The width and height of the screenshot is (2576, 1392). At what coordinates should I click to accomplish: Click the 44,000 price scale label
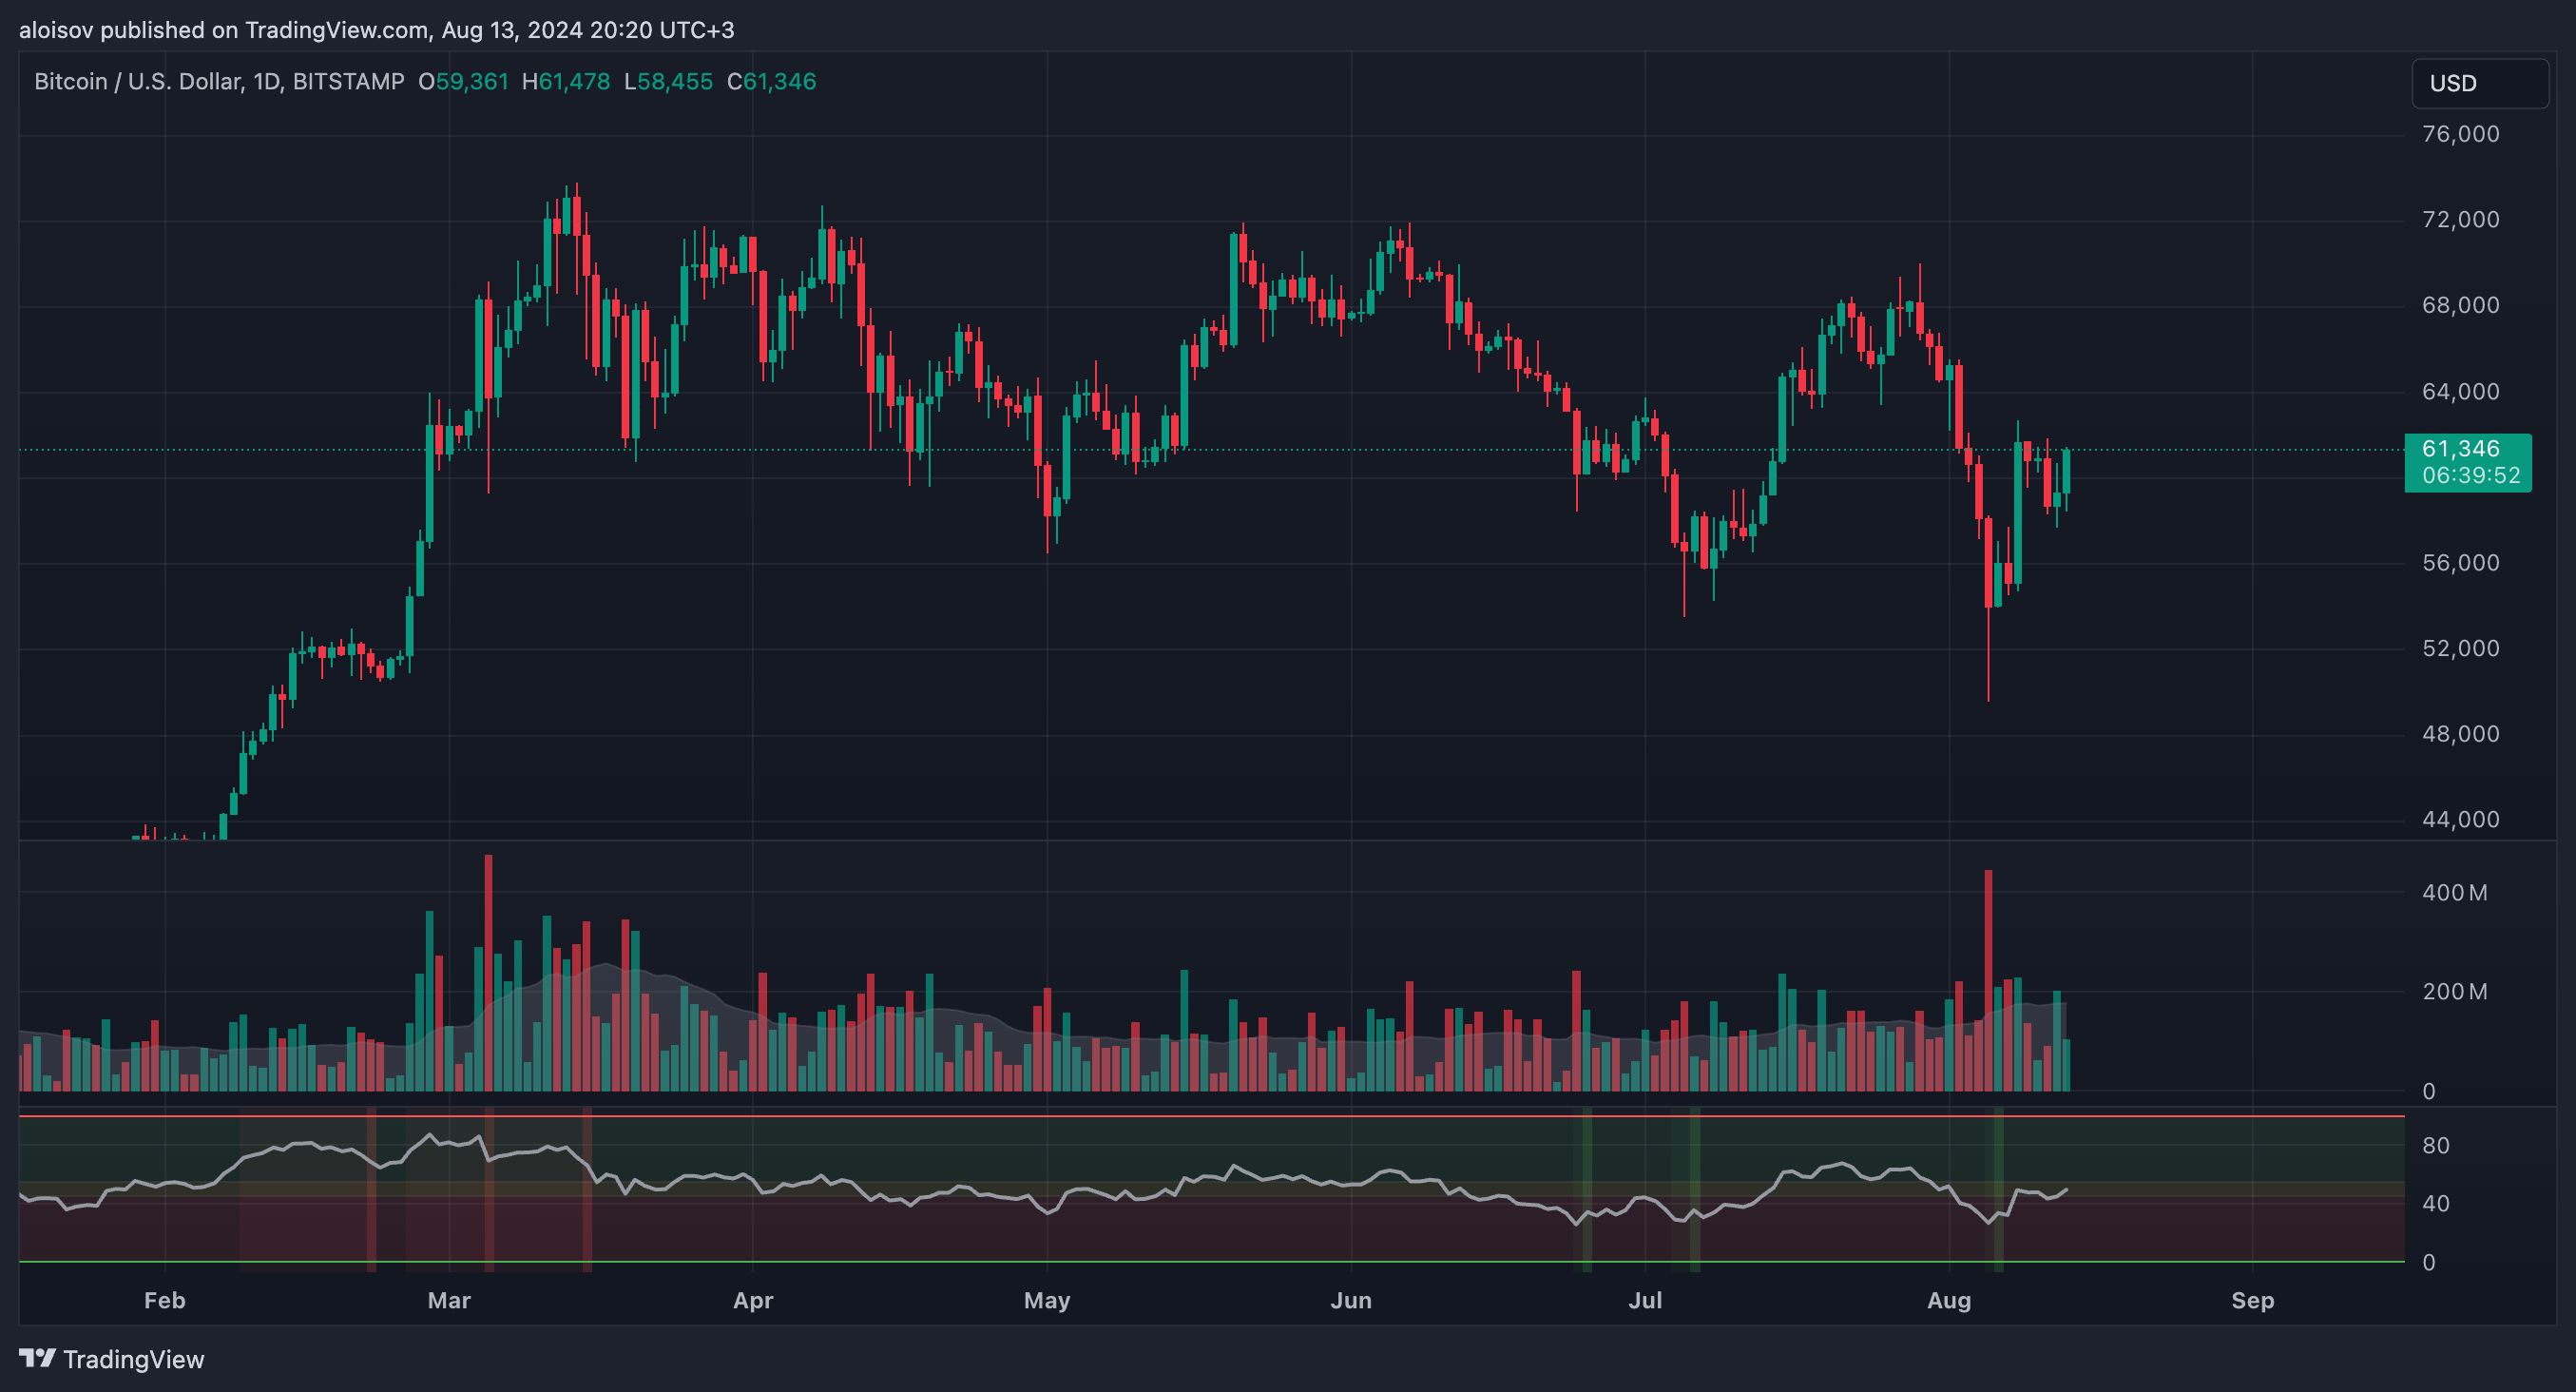point(2460,819)
